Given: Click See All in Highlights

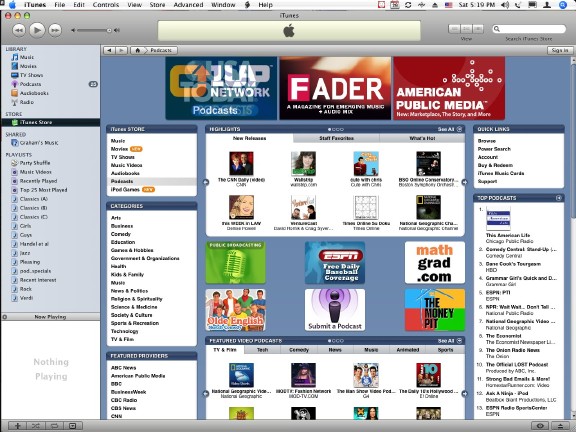Looking at the screenshot, I should pyautogui.click(x=450, y=129).
